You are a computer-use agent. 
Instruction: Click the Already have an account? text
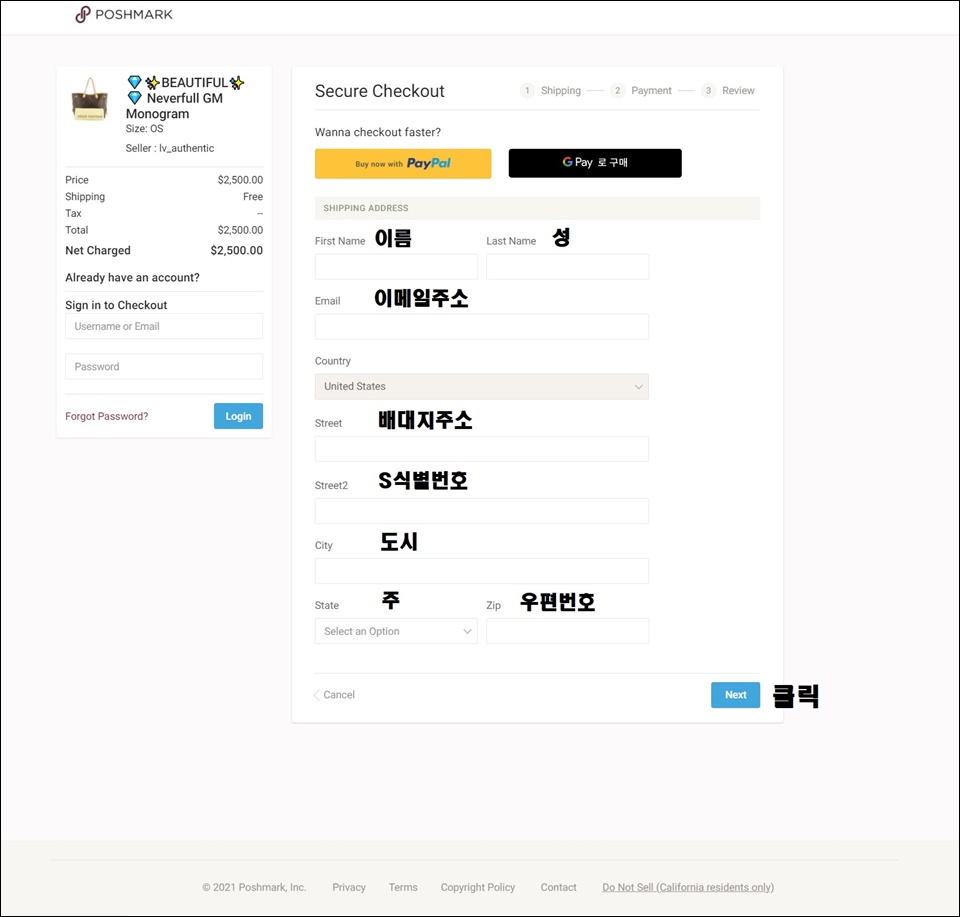click(132, 278)
